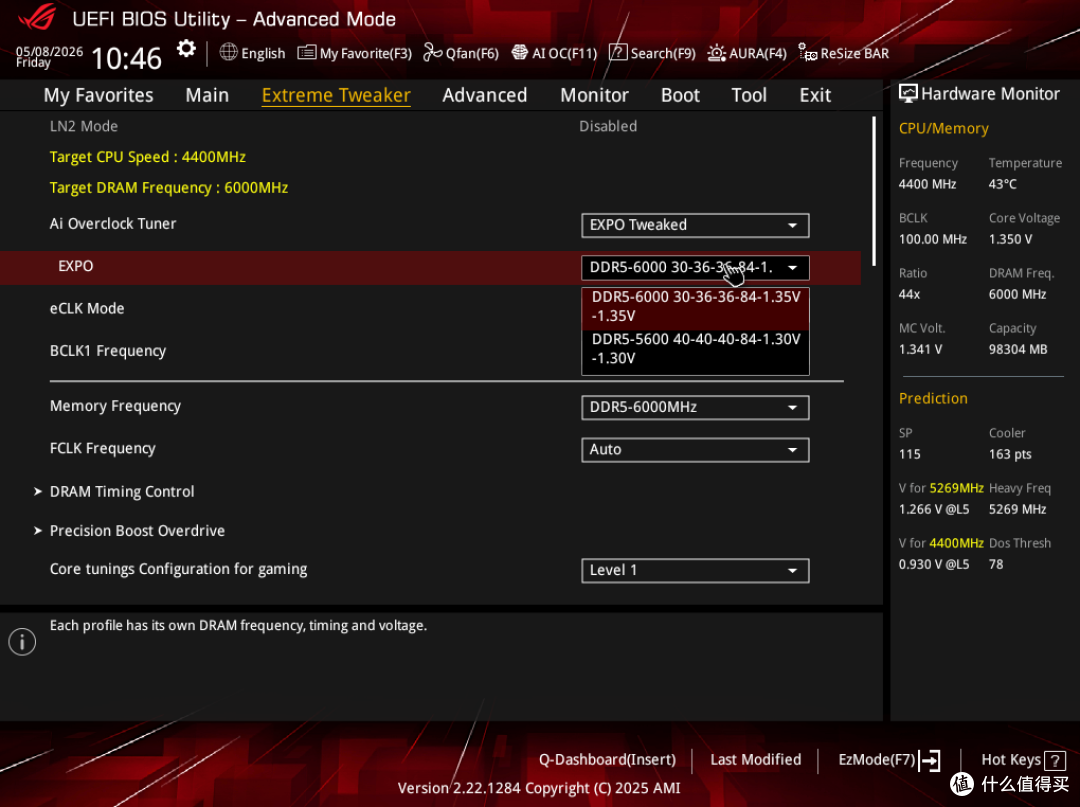Screen dimensions: 1080x807
Task: Collapse the EXPO profile dropdown
Action: [695, 268]
